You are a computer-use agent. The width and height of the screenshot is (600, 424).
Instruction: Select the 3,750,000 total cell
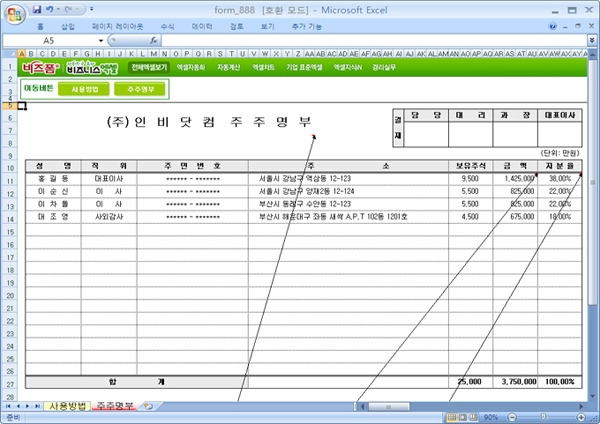(x=515, y=382)
